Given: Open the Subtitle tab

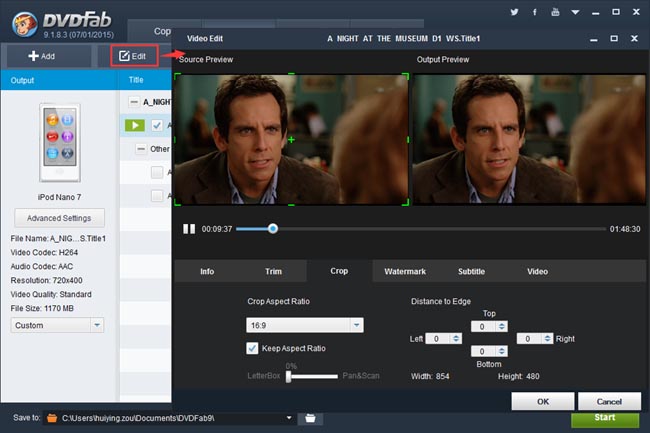Looking at the screenshot, I should pyautogui.click(x=471, y=271).
